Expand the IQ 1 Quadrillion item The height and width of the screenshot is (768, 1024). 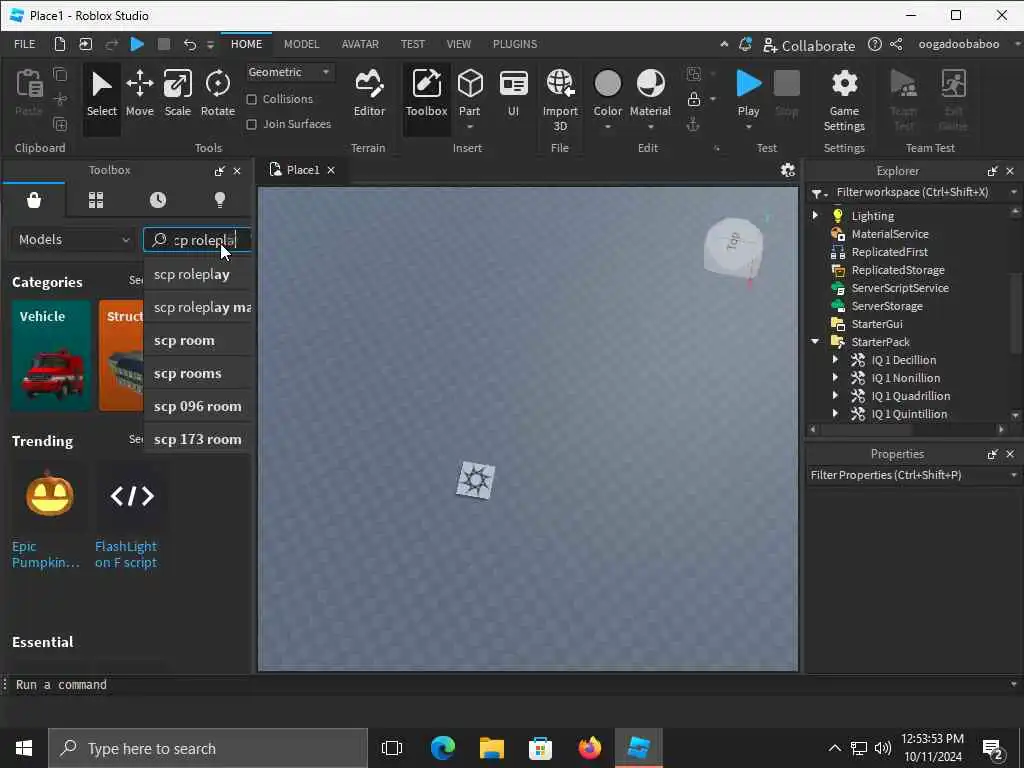point(835,395)
